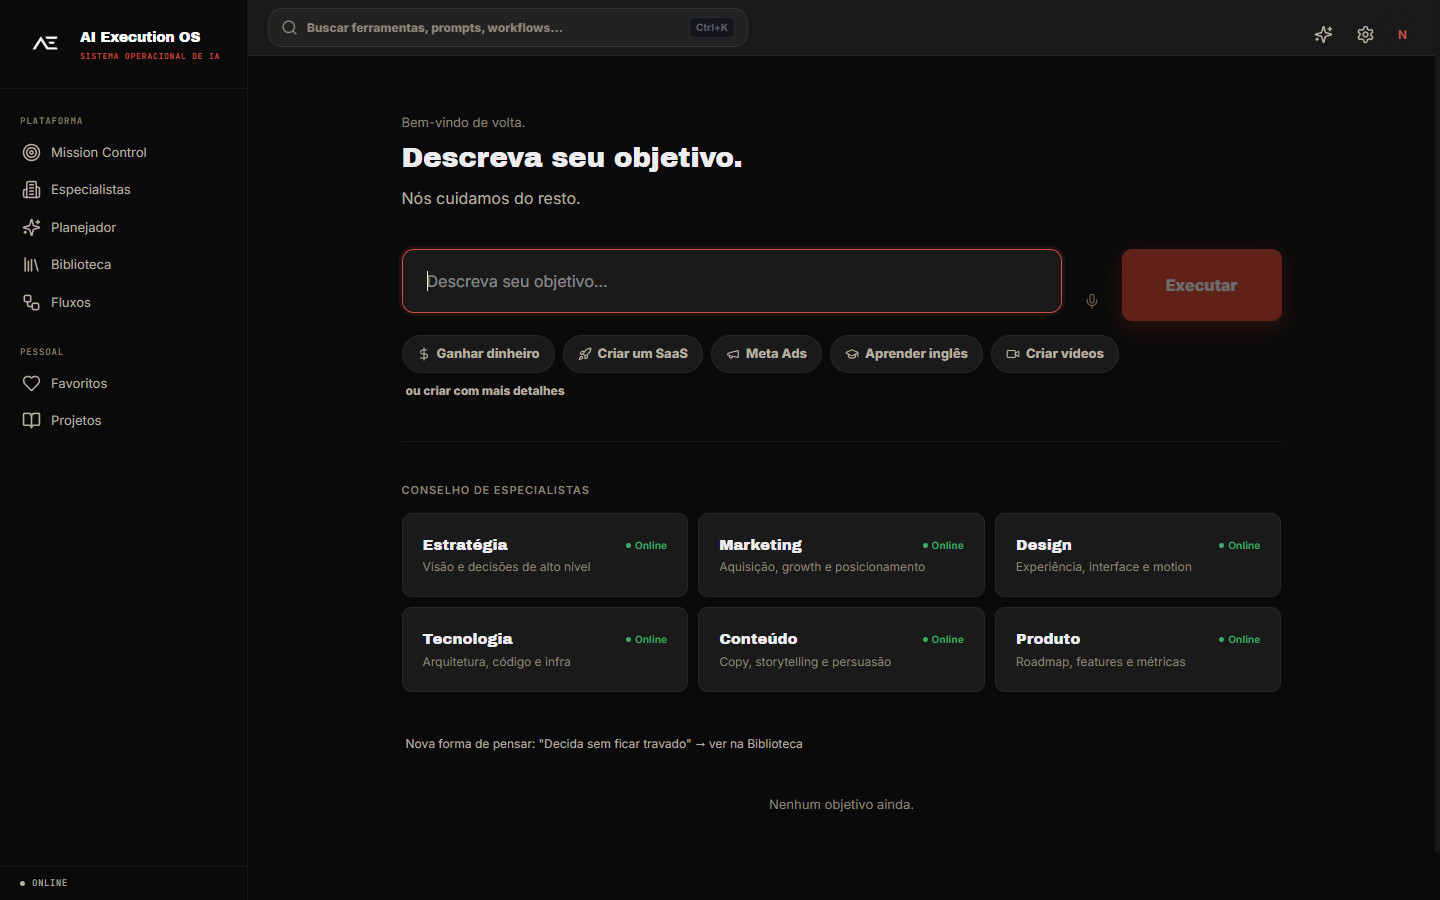Focus the 'Descreva seu objetivo' input field
Screen dimensions: 1440x900
coord(732,281)
